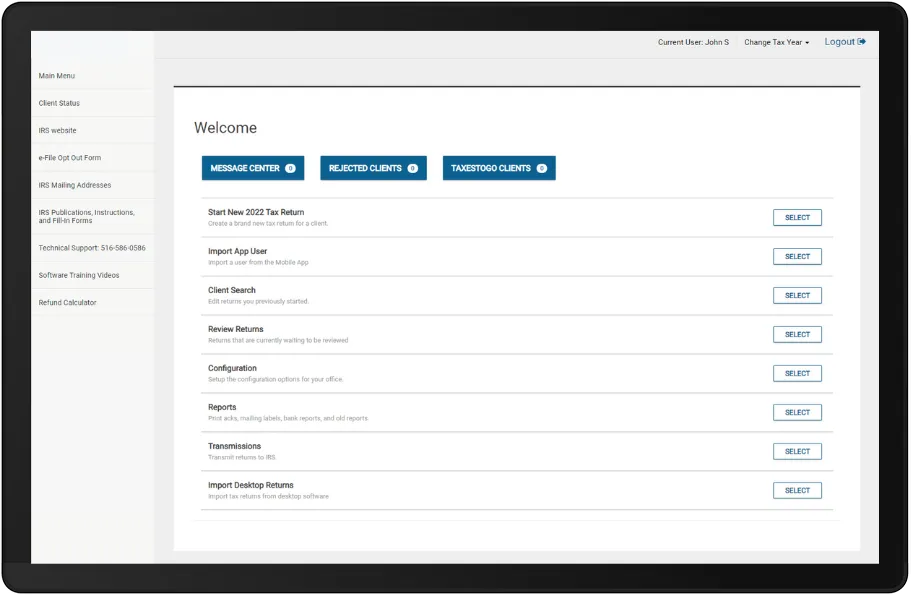Open Client Search
The width and height of the screenshot is (911, 595).
click(x=797, y=295)
